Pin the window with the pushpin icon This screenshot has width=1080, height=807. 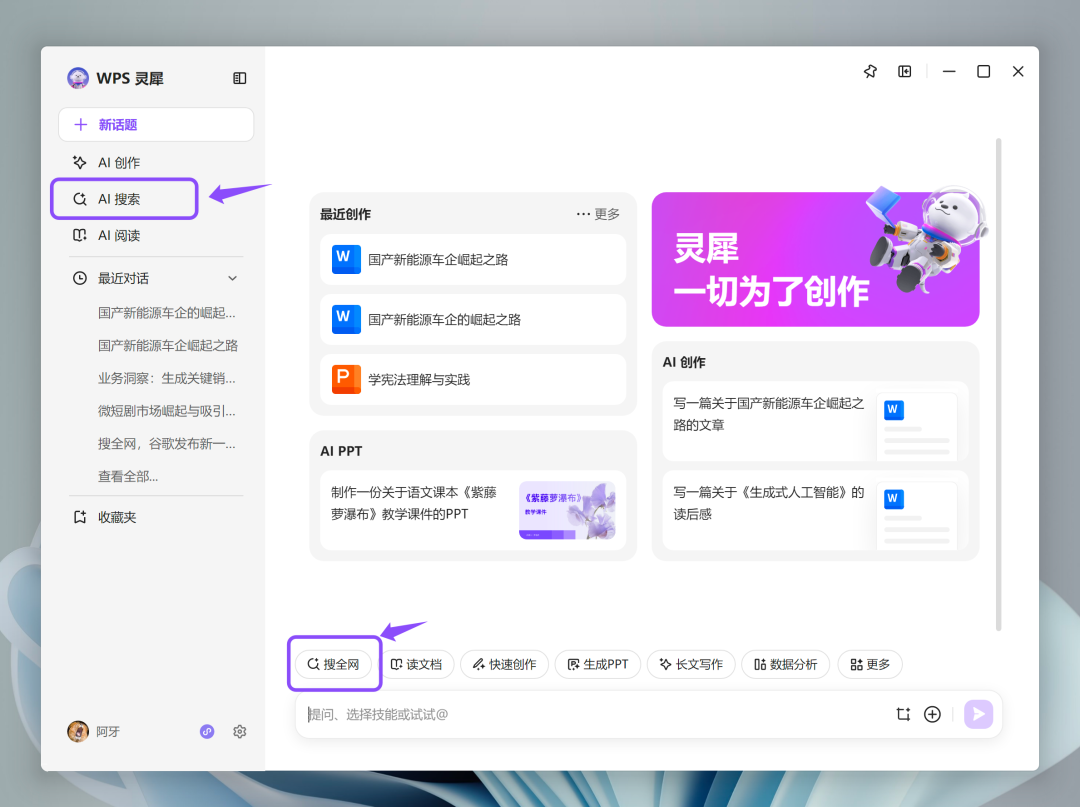pyautogui.click(x=870, y=72)
